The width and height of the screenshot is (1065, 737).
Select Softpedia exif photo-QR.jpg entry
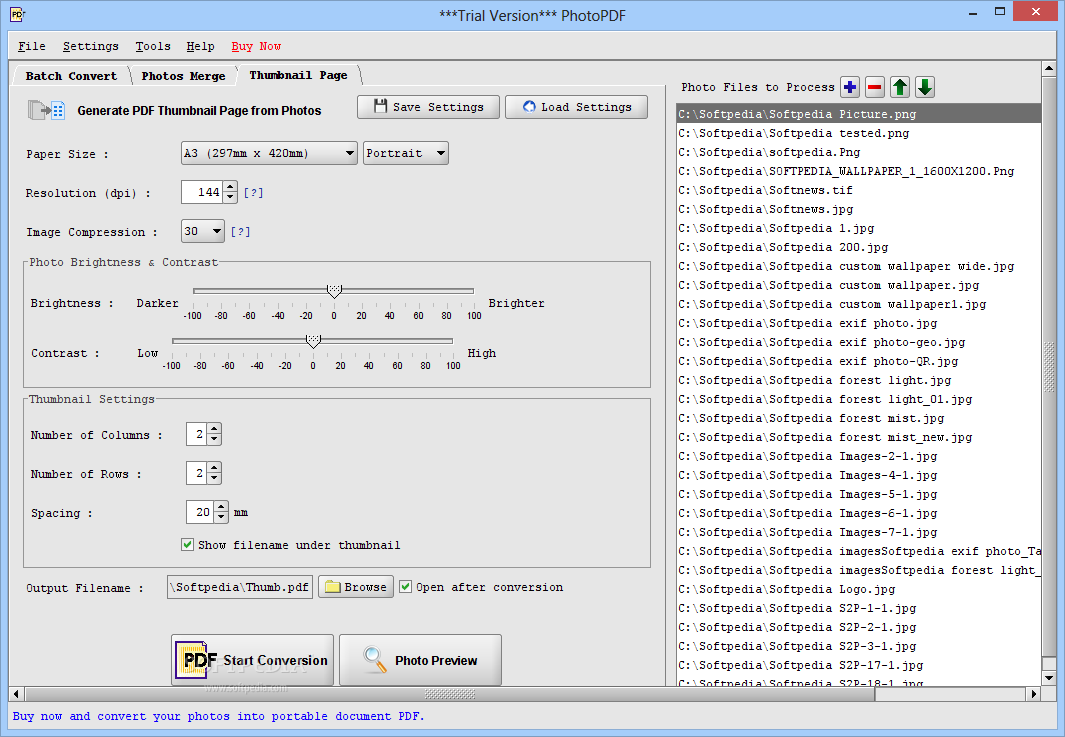pos(859,361)
